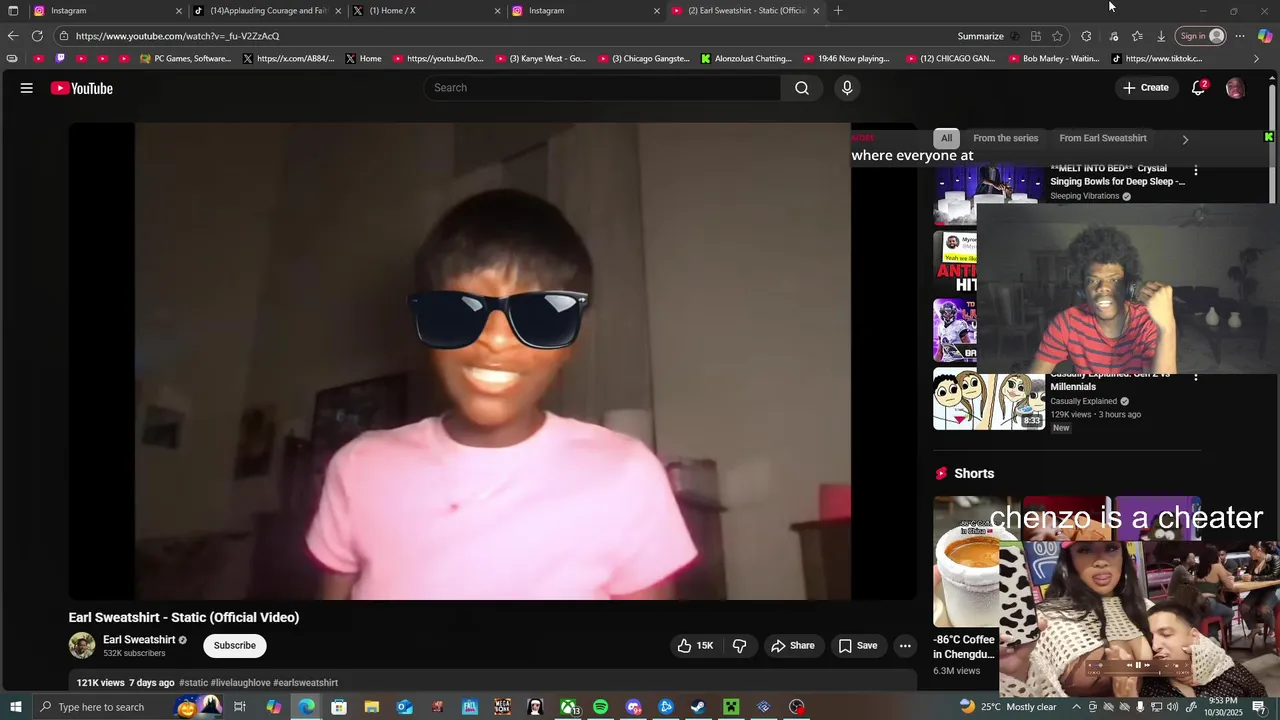Click the #earlsweatshirt hashtag
The width and height of the screenshot is (1280, 720).
[305, 683]
